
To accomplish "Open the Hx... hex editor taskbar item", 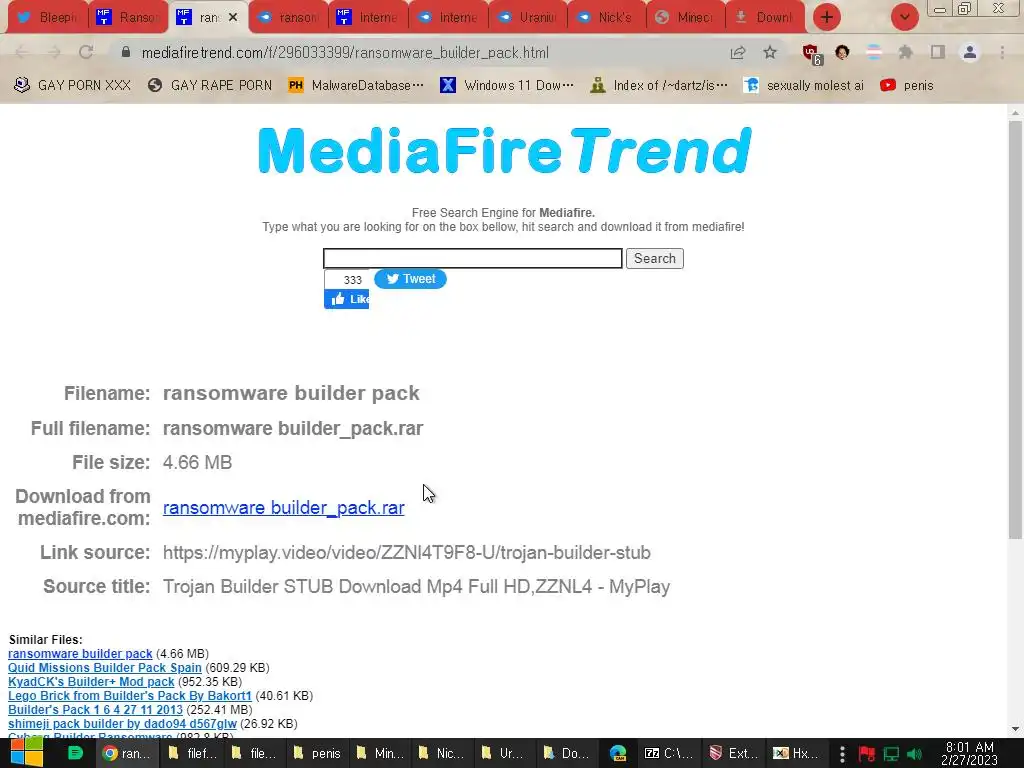I will 796,753.
